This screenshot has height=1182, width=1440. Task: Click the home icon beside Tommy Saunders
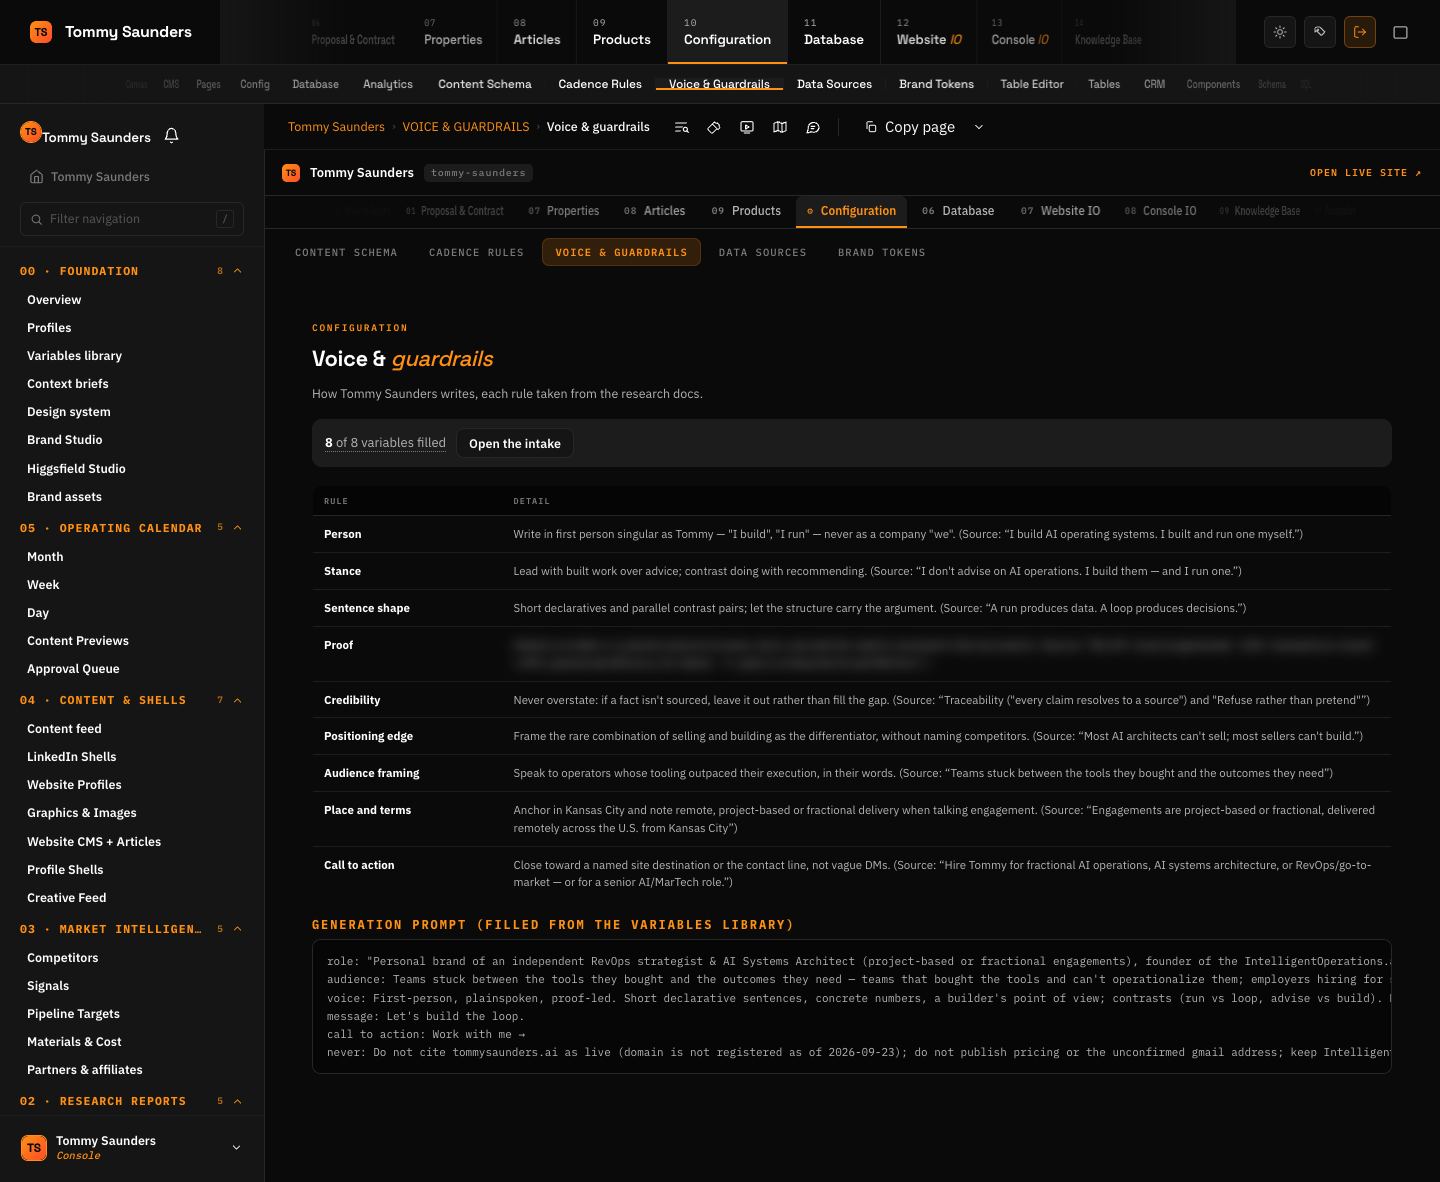coord(37,177)
